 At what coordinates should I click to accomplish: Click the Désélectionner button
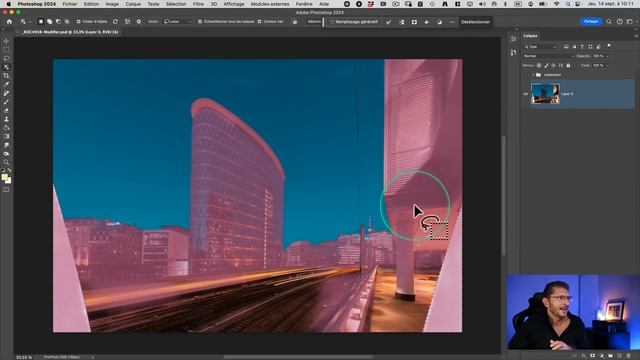coord(476,22)
